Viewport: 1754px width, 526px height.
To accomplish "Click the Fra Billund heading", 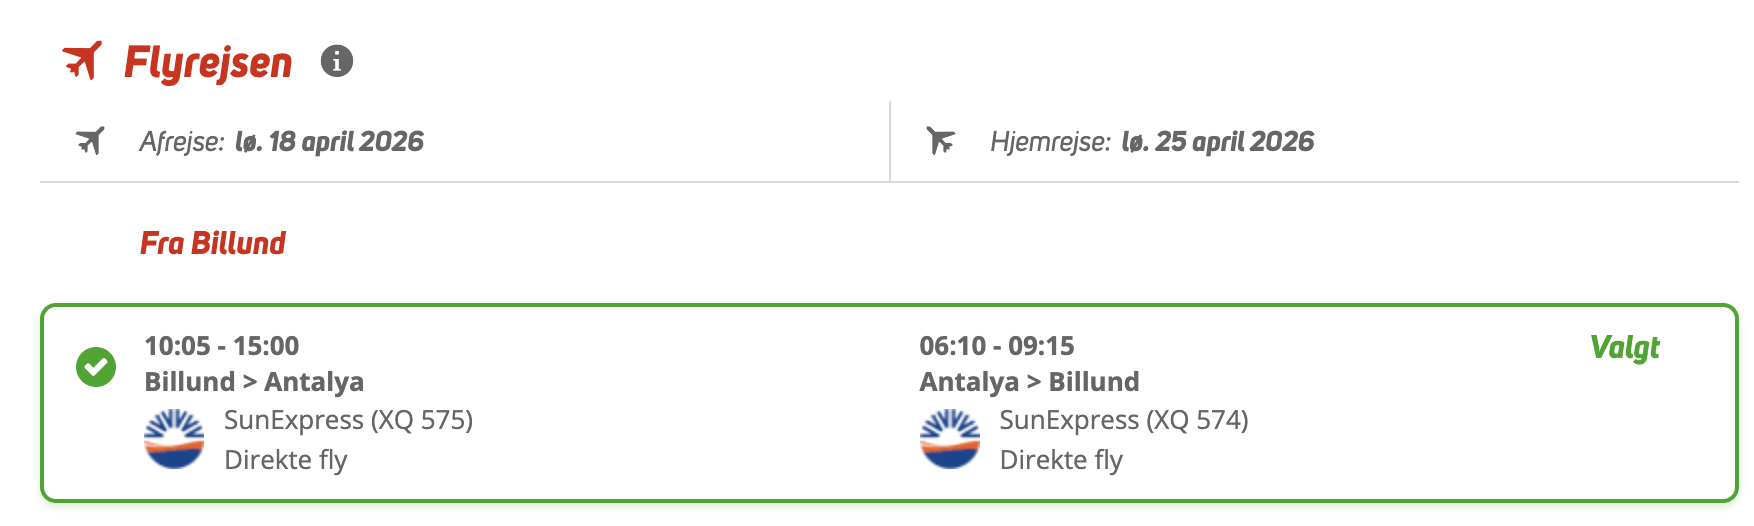I will pyautogui.click(x=213, y=243).
